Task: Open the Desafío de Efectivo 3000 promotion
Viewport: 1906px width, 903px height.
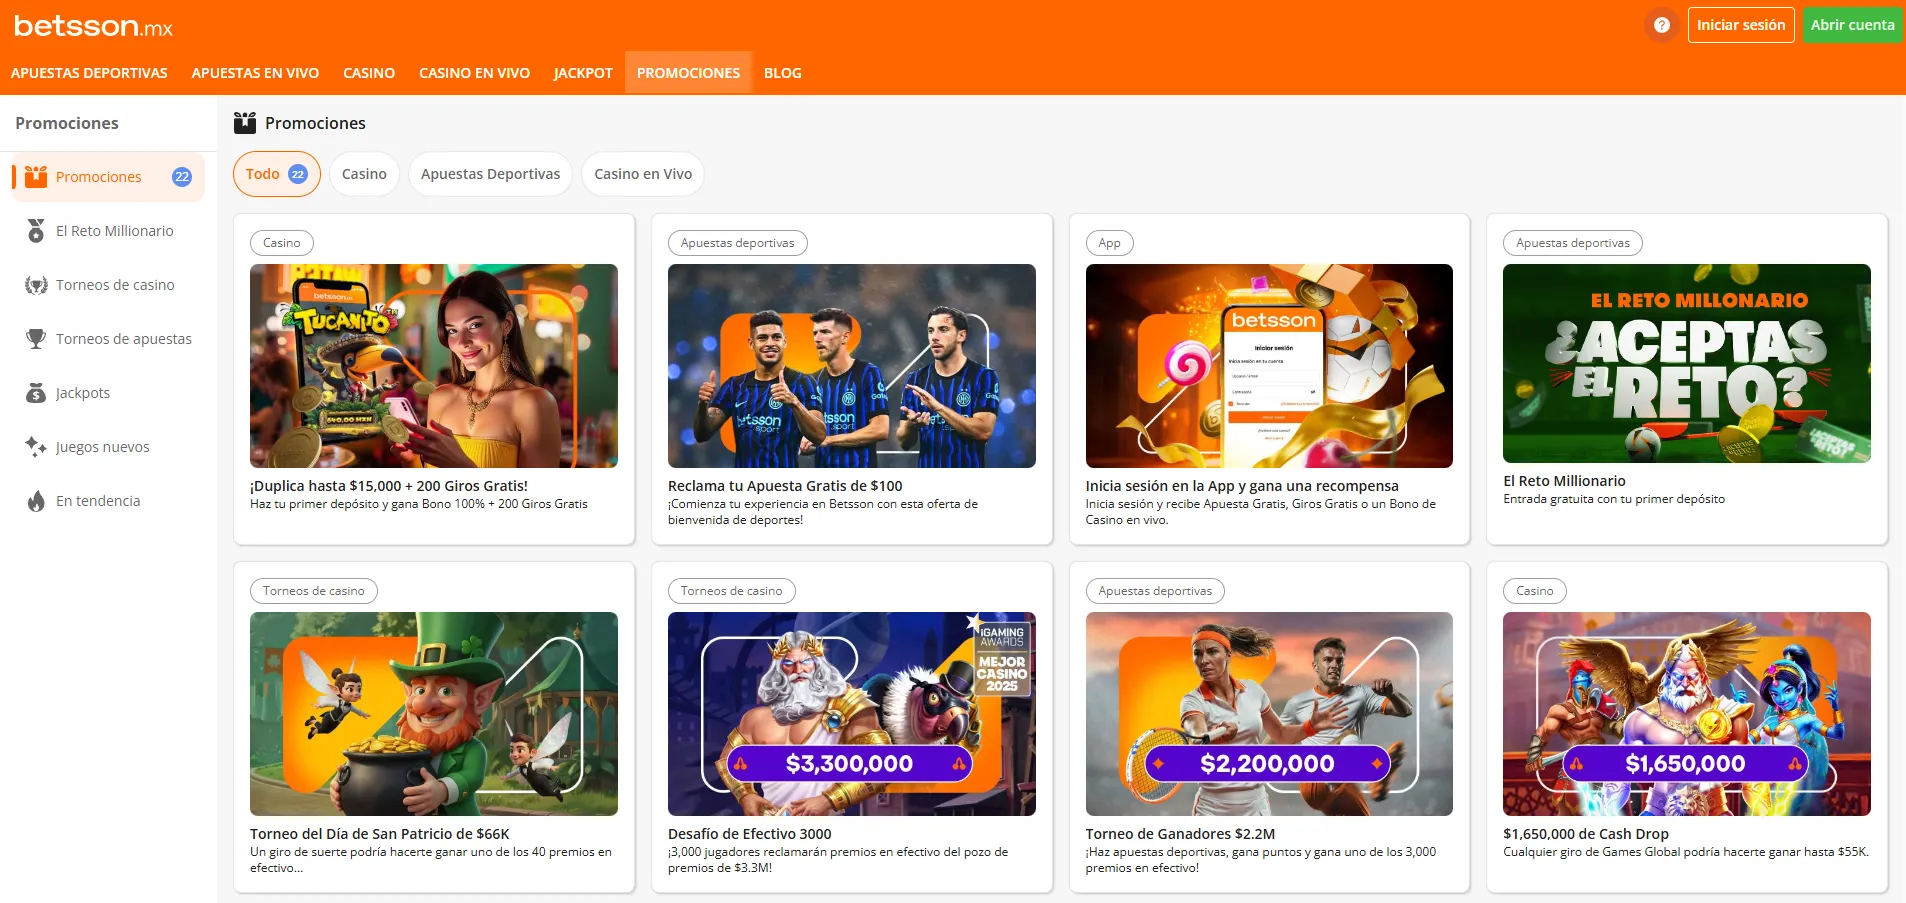Action: click(x=851, y=714)
